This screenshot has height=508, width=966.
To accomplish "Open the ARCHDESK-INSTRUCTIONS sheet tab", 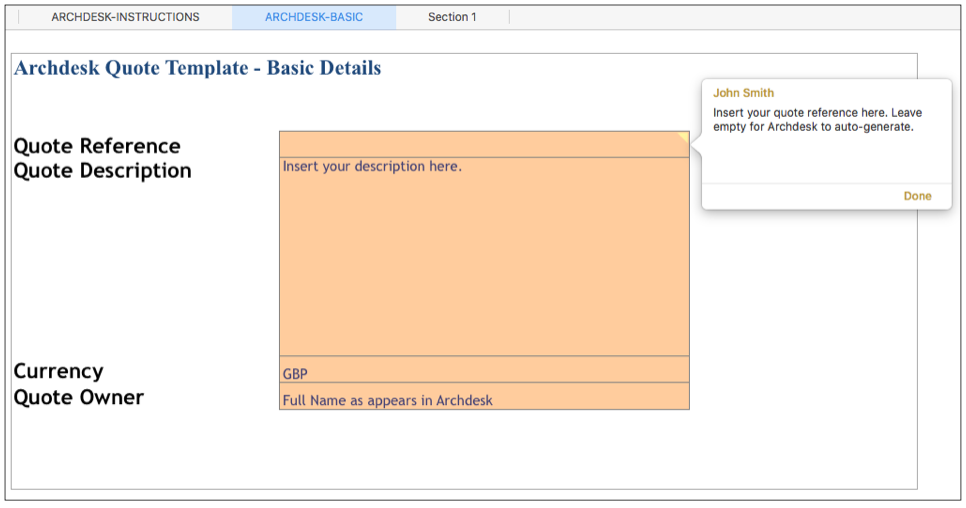I will point(125,17).
